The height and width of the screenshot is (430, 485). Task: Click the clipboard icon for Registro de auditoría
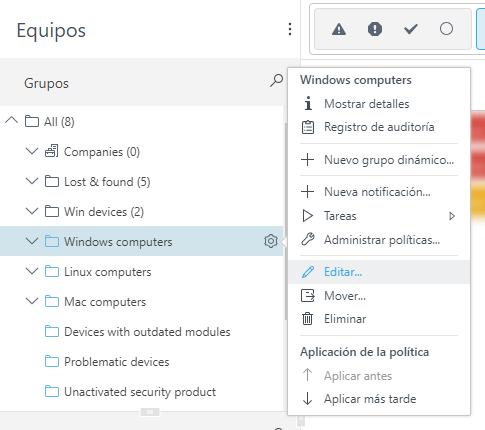(308, 127)
